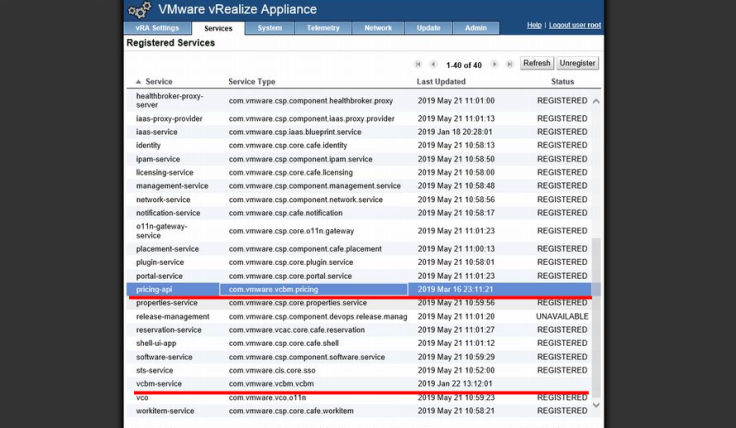Viewport: 736px width, 428px height.
Task: Click REGISTERED status of identity row
Action: [x=562, y=145]
